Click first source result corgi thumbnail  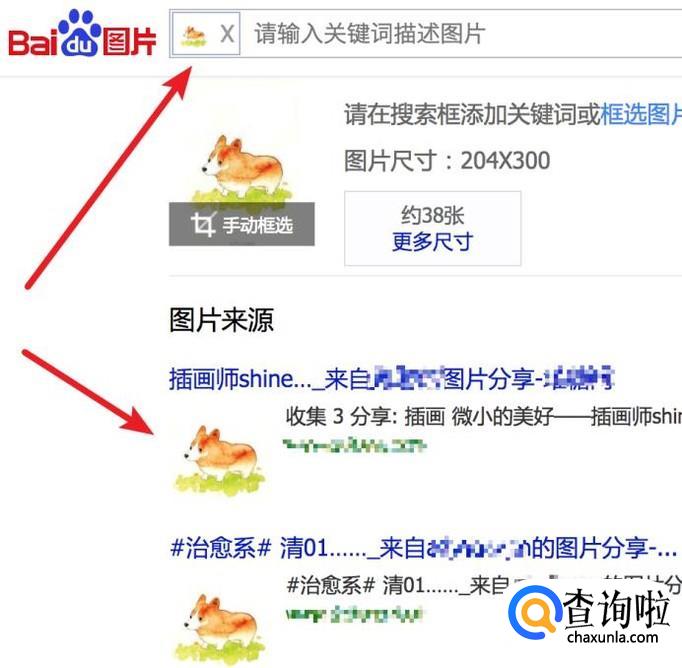[x=219, y=461]
